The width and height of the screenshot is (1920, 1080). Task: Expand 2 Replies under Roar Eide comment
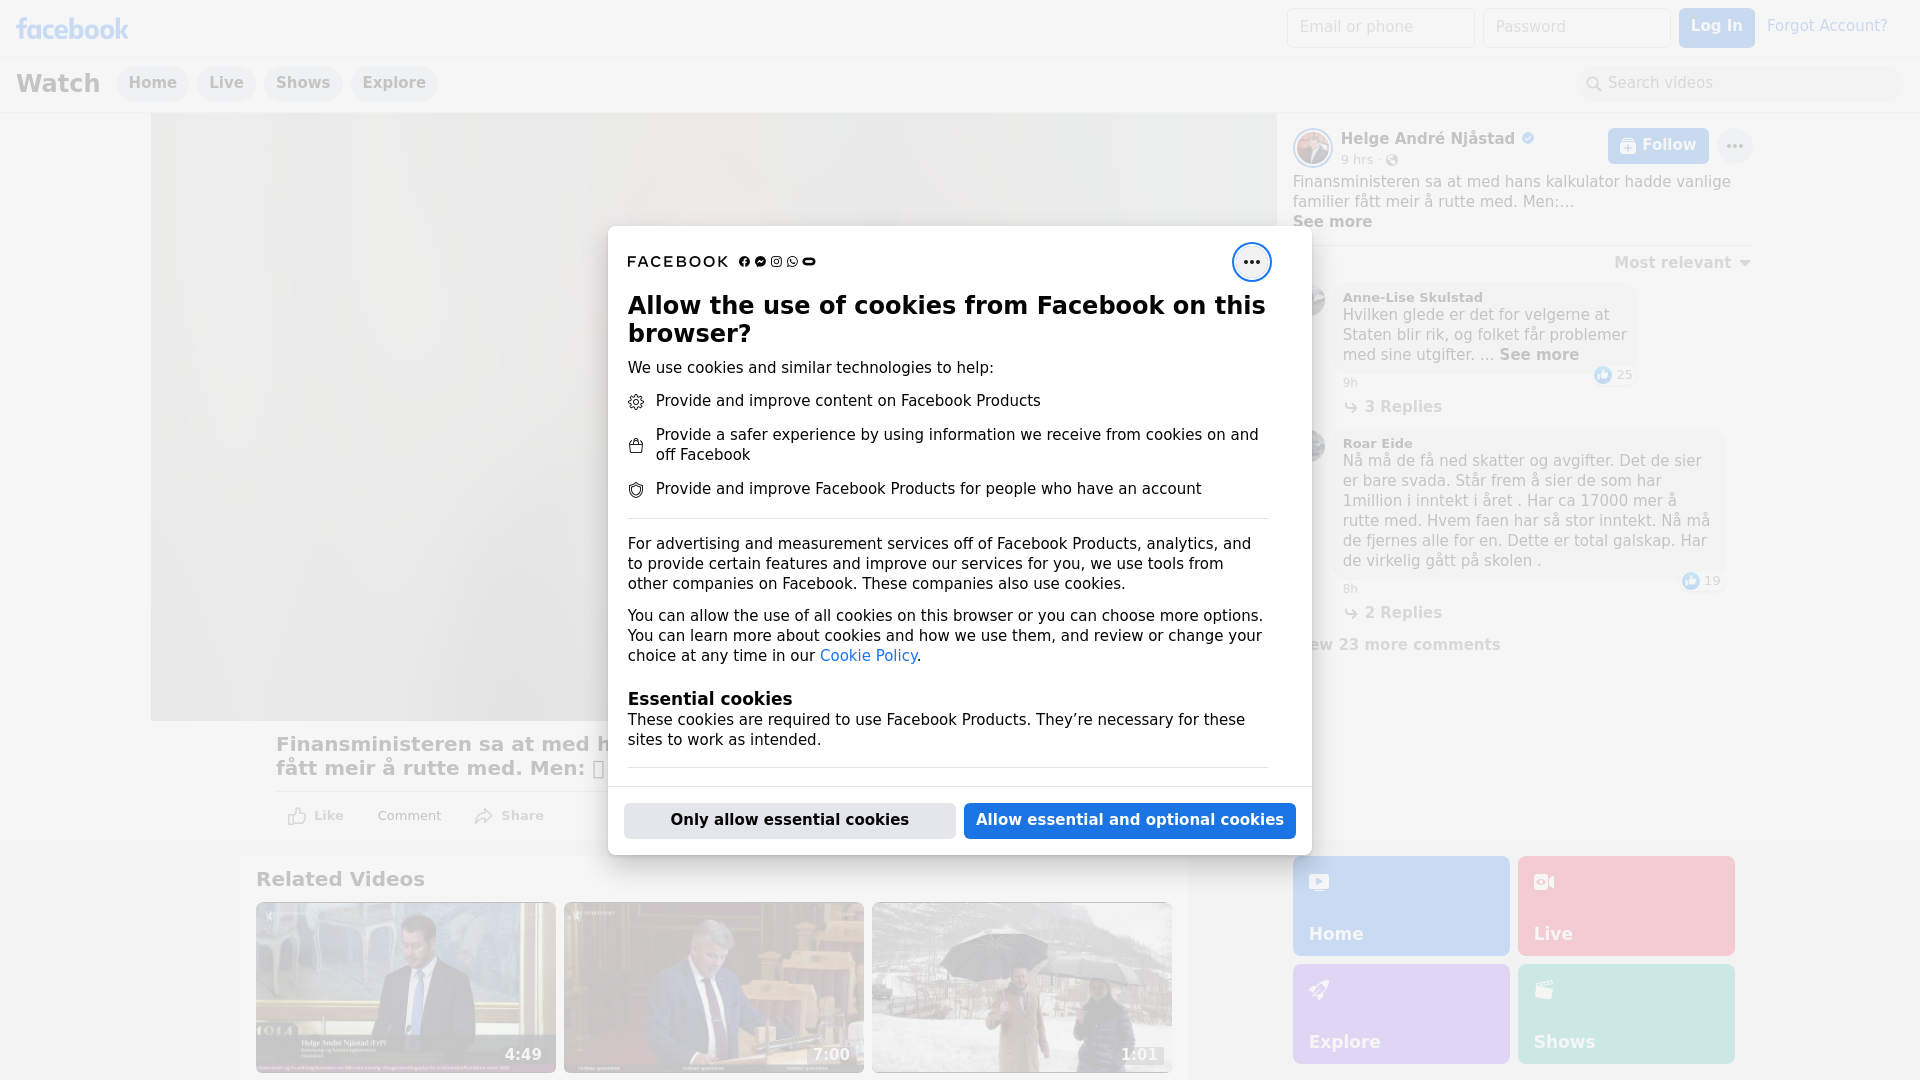(x=1393, y=613)
